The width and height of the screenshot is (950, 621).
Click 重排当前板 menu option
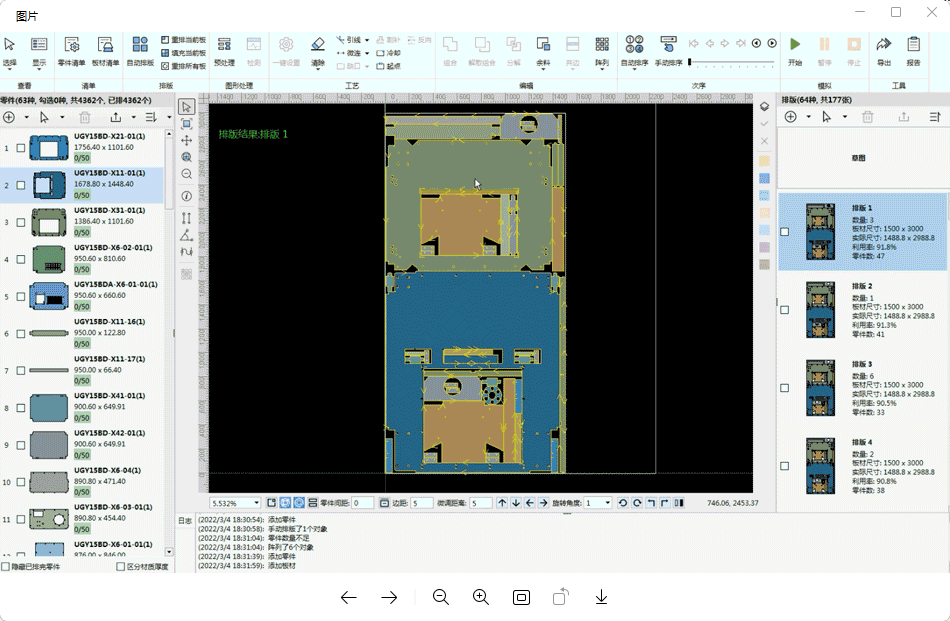[x=183, y=39]
